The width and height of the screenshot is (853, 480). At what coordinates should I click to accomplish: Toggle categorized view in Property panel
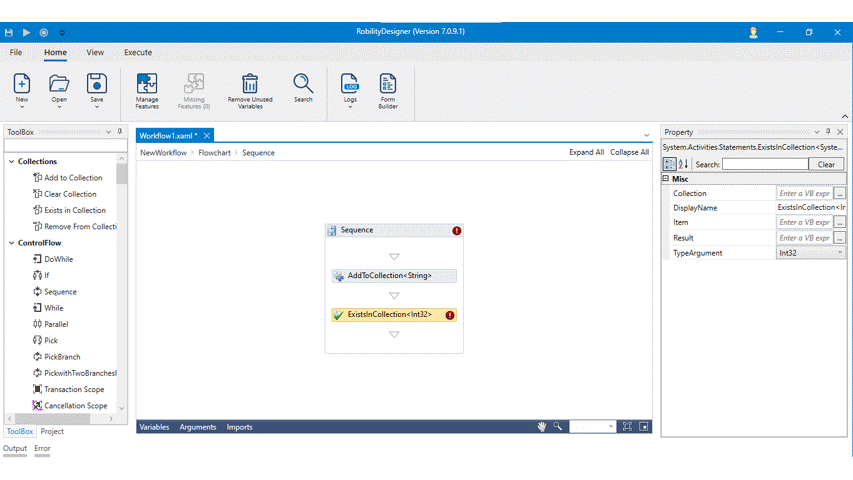670,164
